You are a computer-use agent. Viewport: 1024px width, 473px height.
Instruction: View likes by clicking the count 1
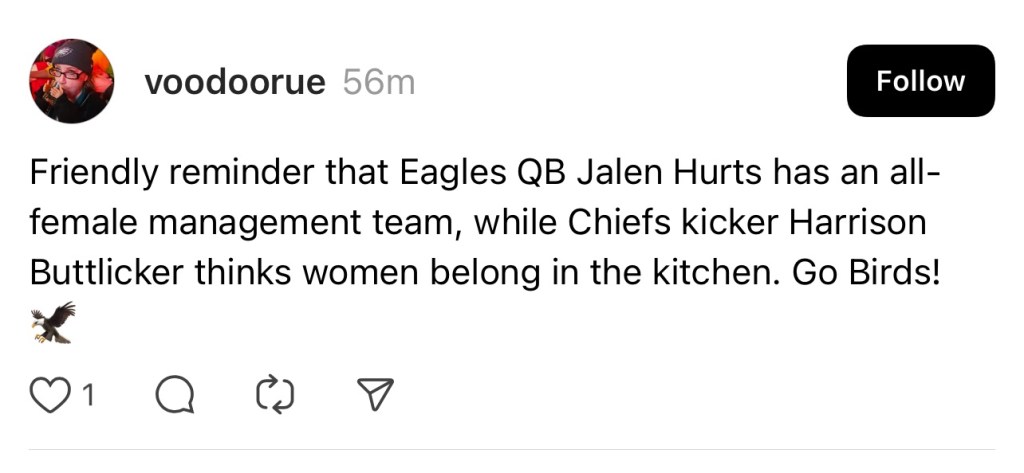point(87,397)
